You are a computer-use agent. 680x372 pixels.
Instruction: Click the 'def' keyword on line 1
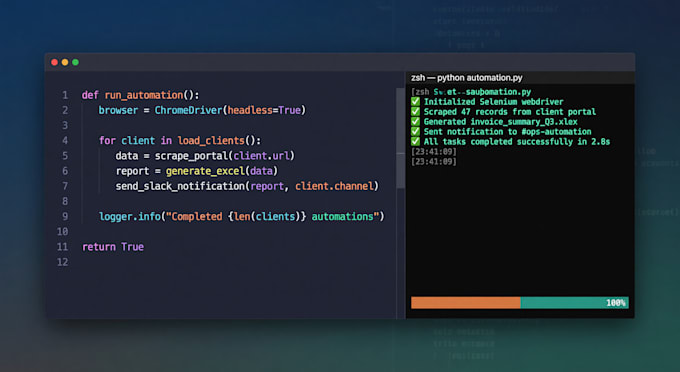(90, 95)
